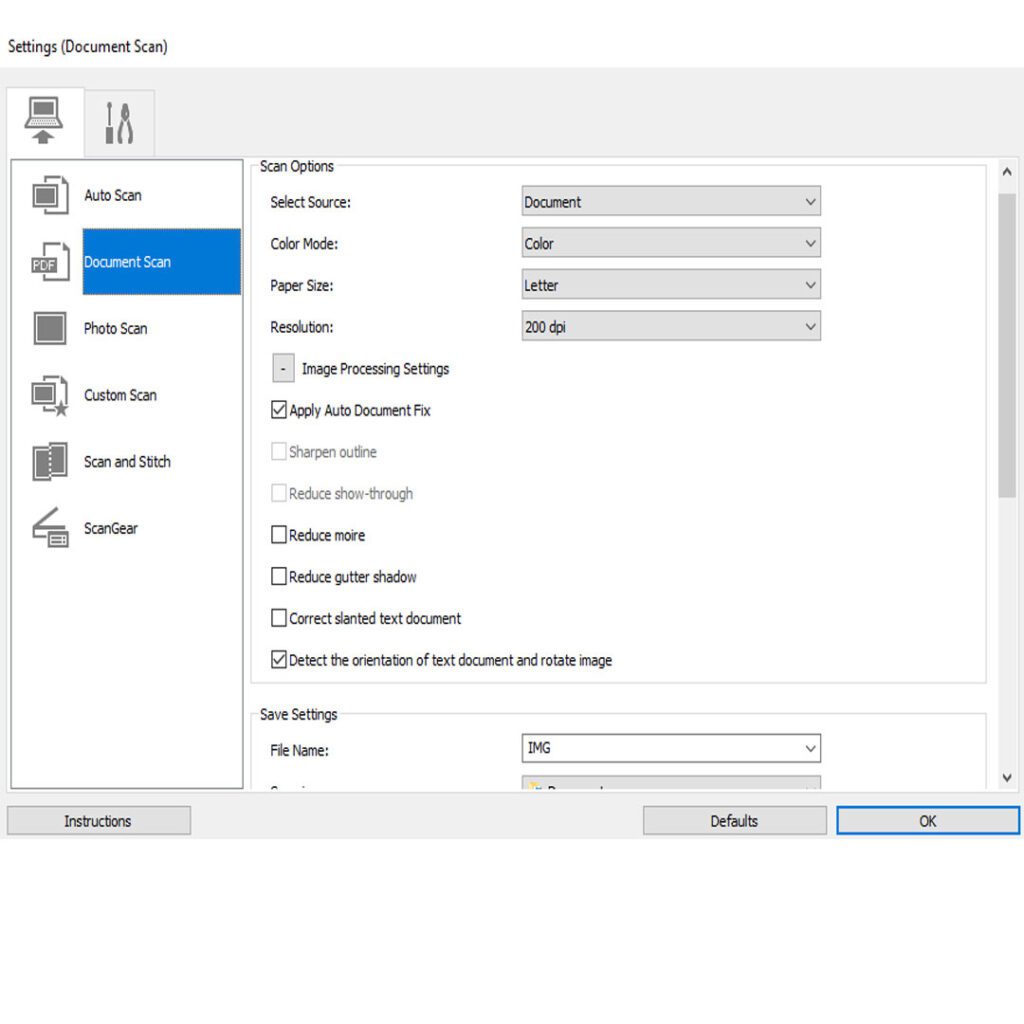The image size is (1024, 1024).
Task: Click the Instructions button
Action: (x=98, y=821)
